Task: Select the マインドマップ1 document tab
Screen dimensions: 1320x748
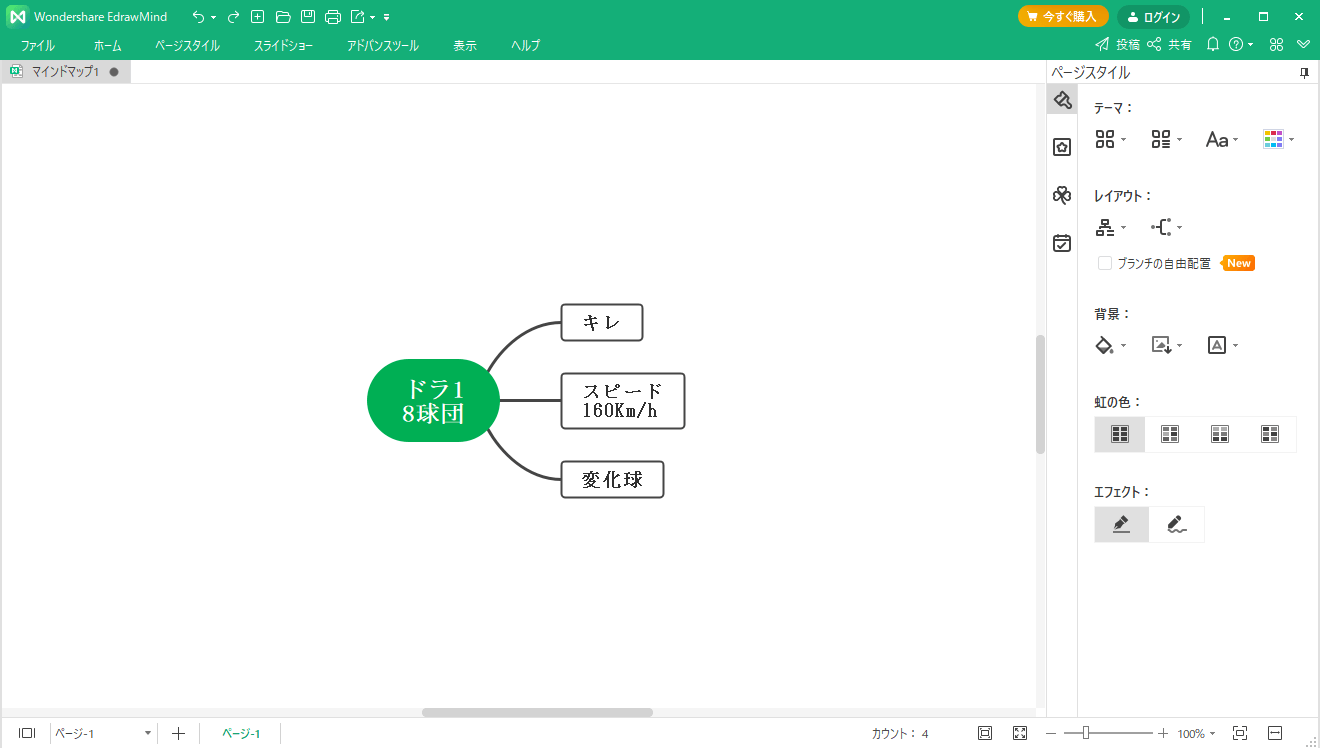Action: tap(65, 72)
